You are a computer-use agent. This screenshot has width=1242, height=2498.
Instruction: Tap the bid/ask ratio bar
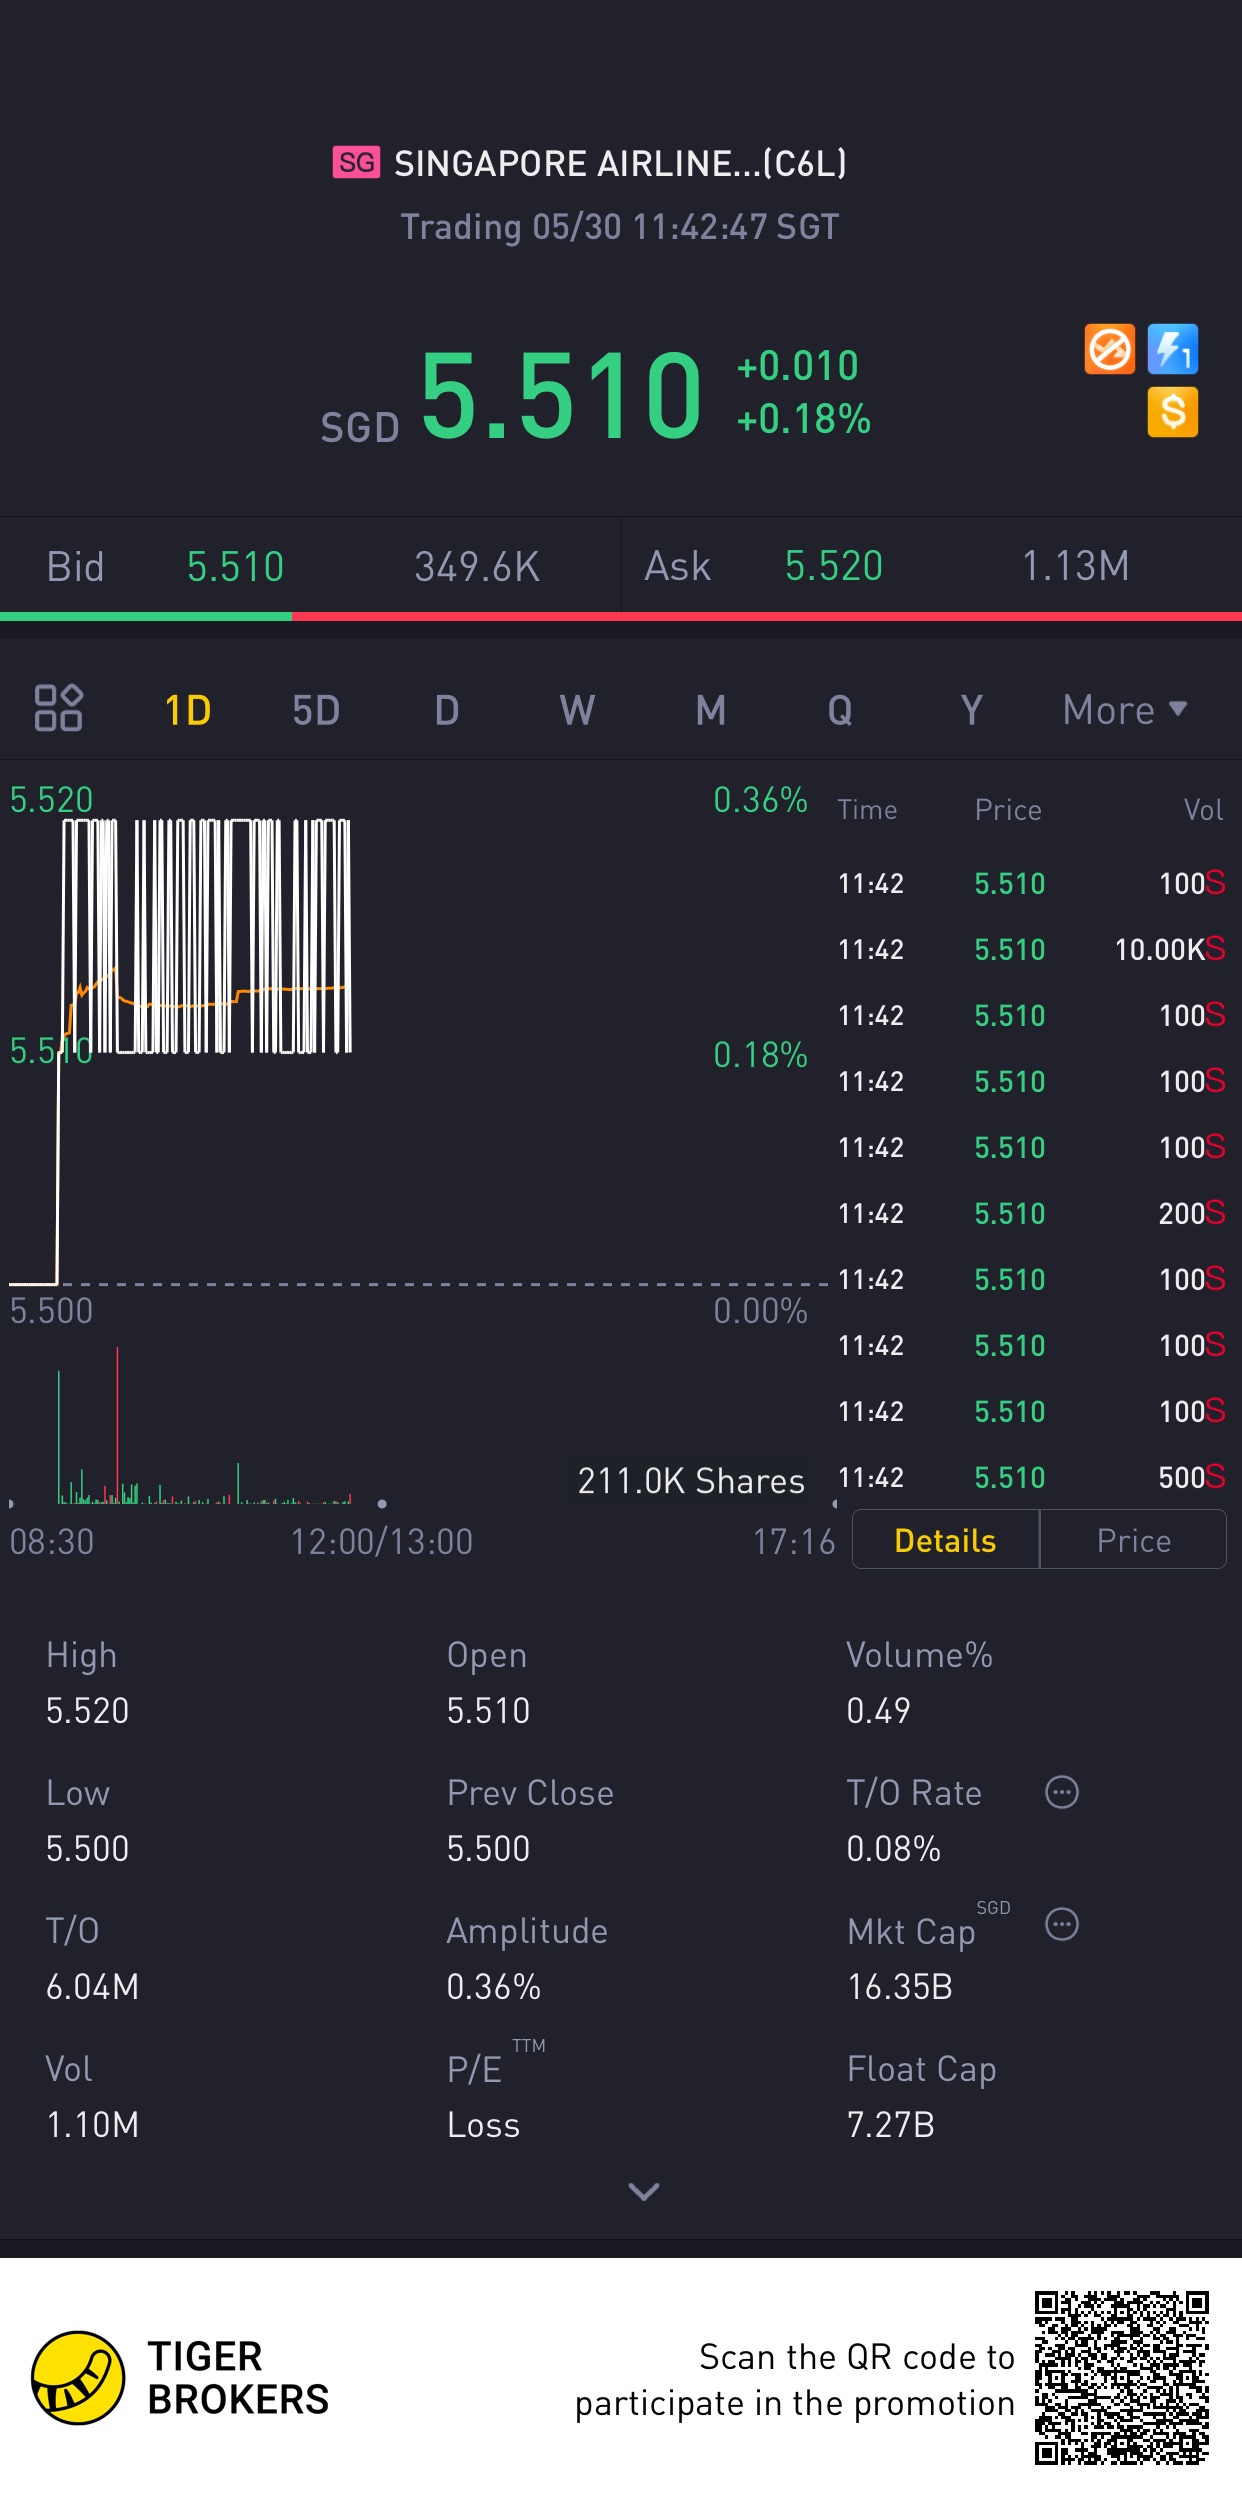(621, 616)
